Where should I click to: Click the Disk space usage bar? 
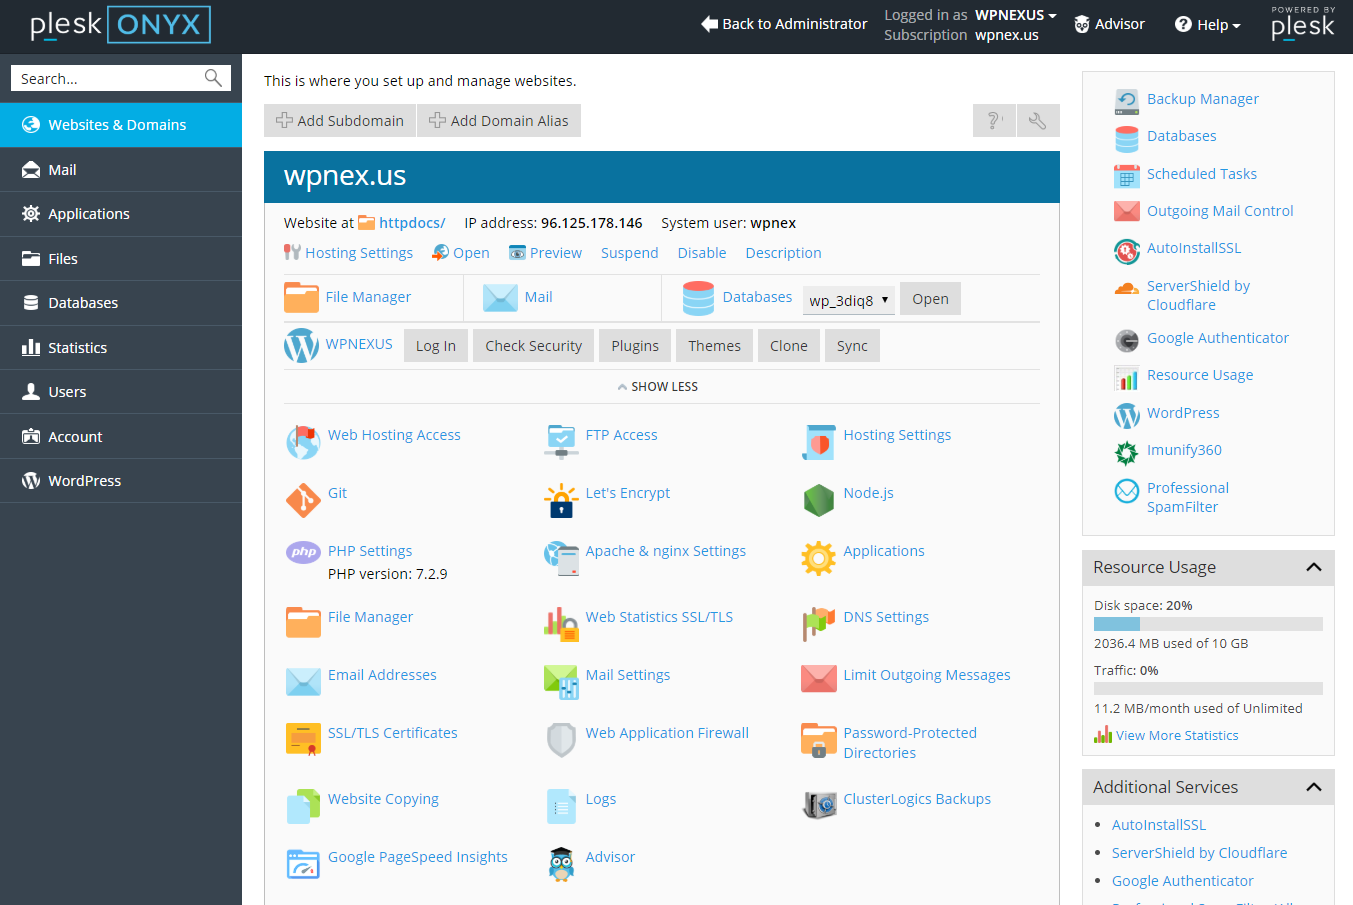(x=1208, y=624)
